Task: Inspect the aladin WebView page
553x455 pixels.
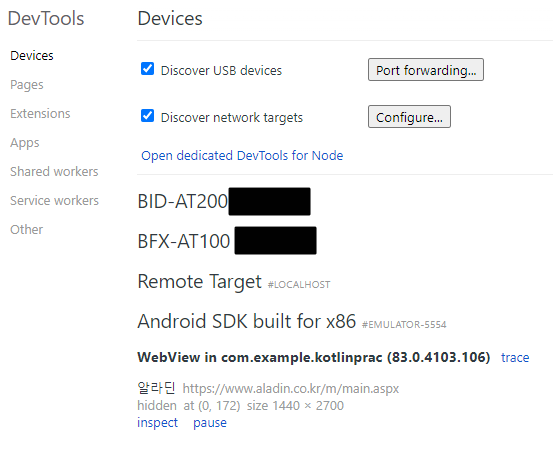Action: [157, 423]
